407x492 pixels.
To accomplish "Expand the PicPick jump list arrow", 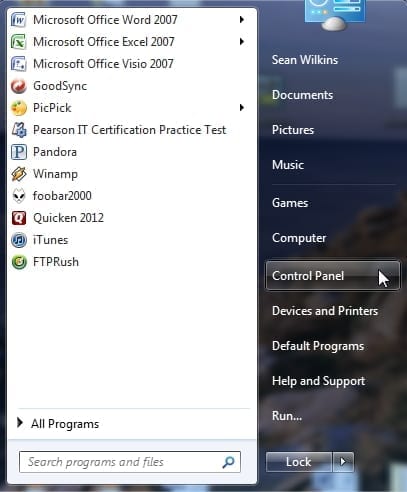I will click(242, 108).
